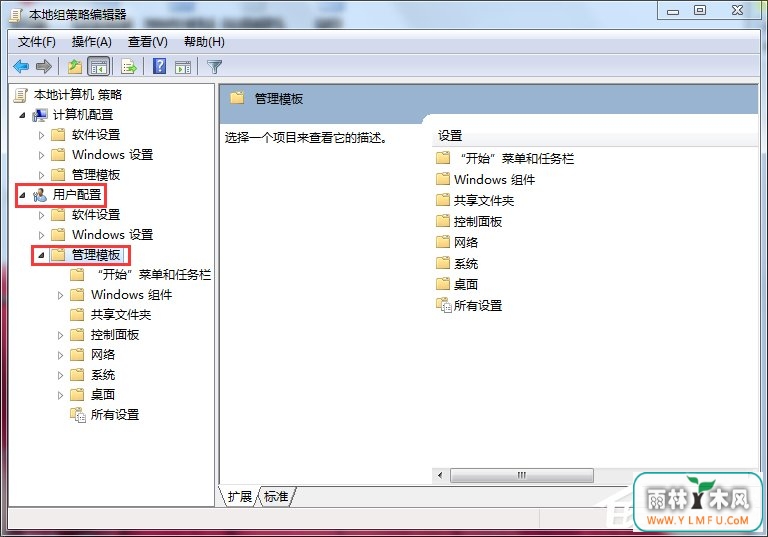Click horizontal scrollbar left arrow
The height and width of the screenshot is (537, 768).
(440, 475)
